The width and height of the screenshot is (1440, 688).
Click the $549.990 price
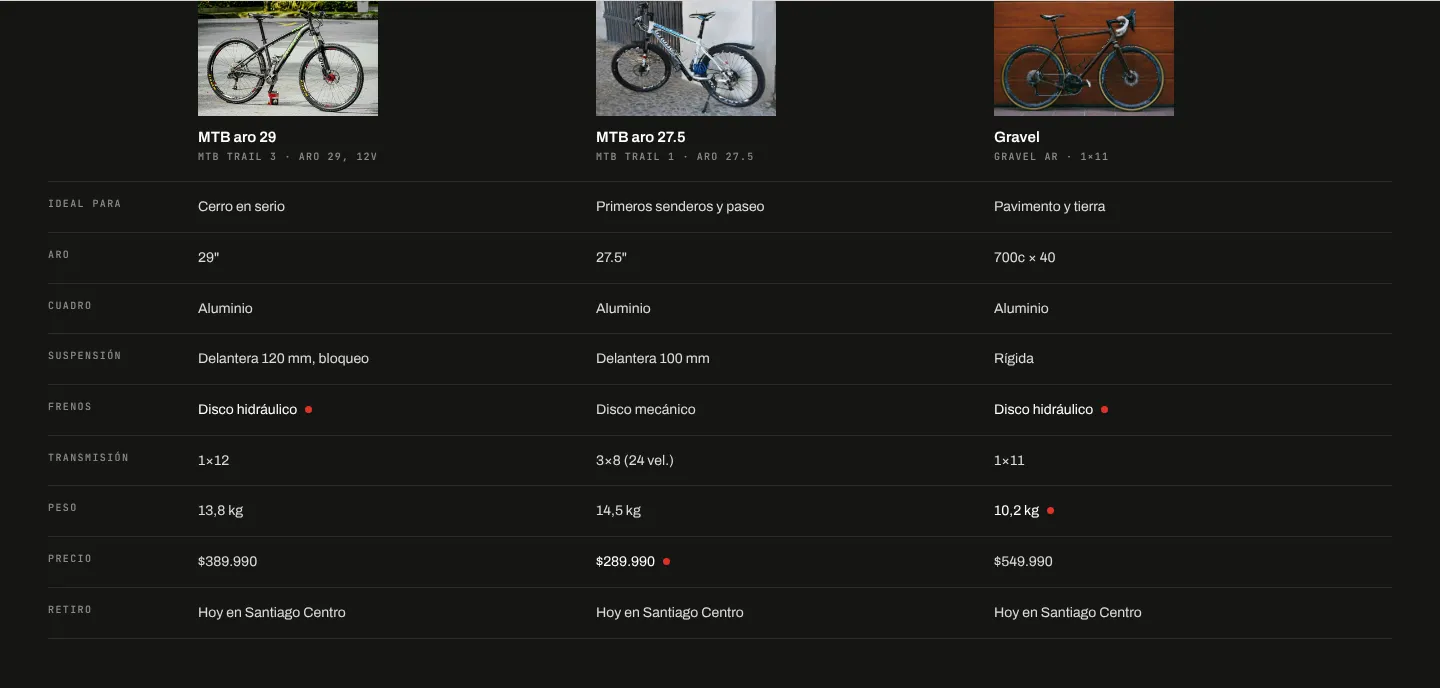(x=1023, y=562)
